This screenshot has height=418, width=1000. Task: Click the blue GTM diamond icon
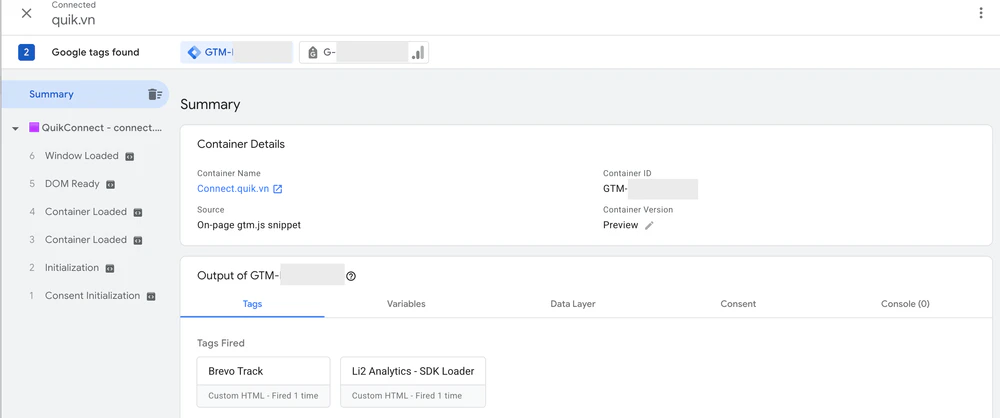click(195, 52)
